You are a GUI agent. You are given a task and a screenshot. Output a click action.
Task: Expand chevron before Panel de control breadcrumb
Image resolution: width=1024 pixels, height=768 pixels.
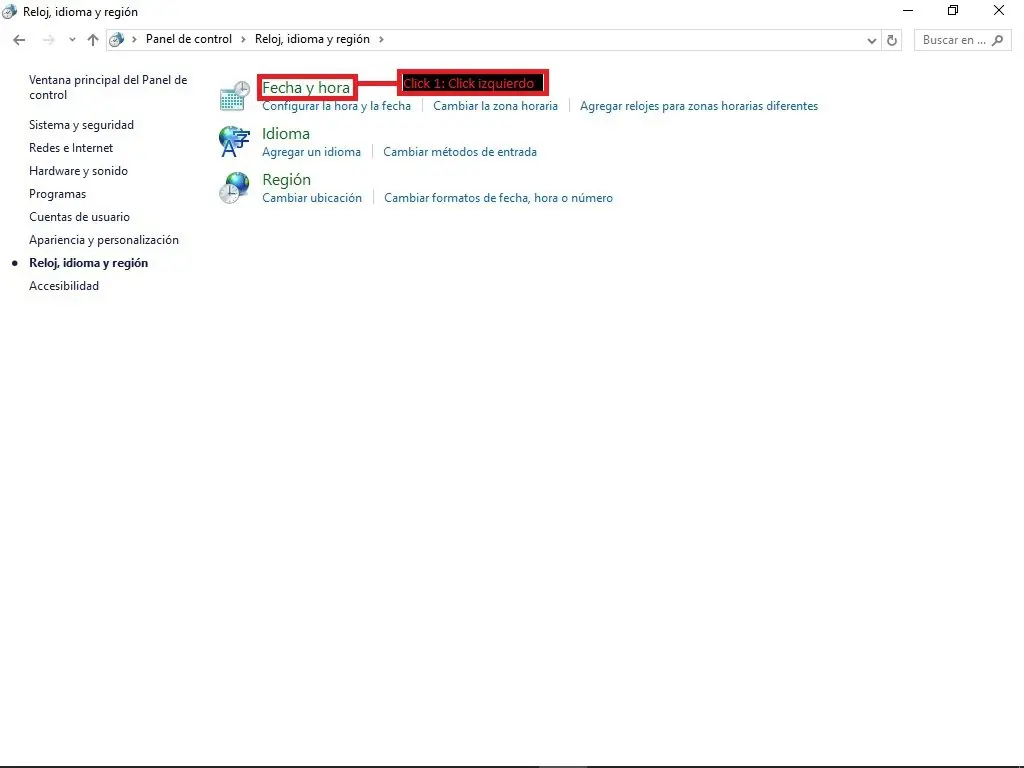point(134,39)
